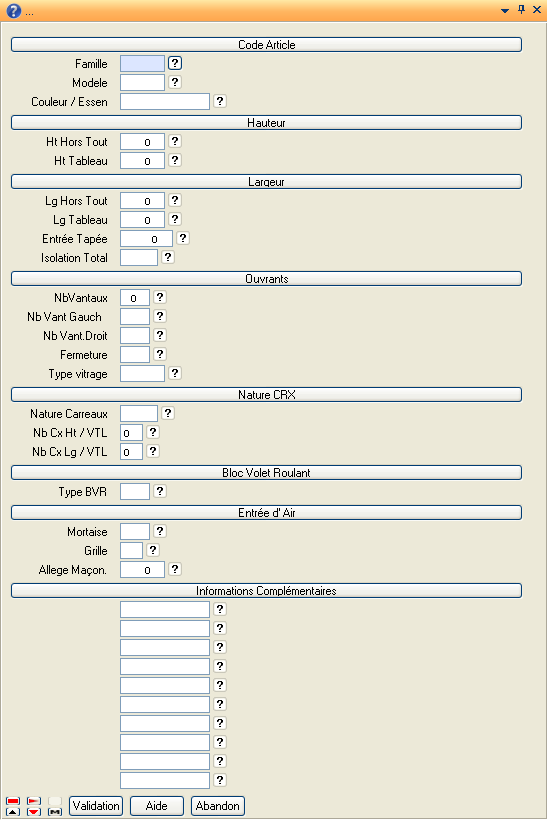Click the Validation button
The height and width of the screenshot is (820, 547).
pyautogui.click(x=96, y=806)
